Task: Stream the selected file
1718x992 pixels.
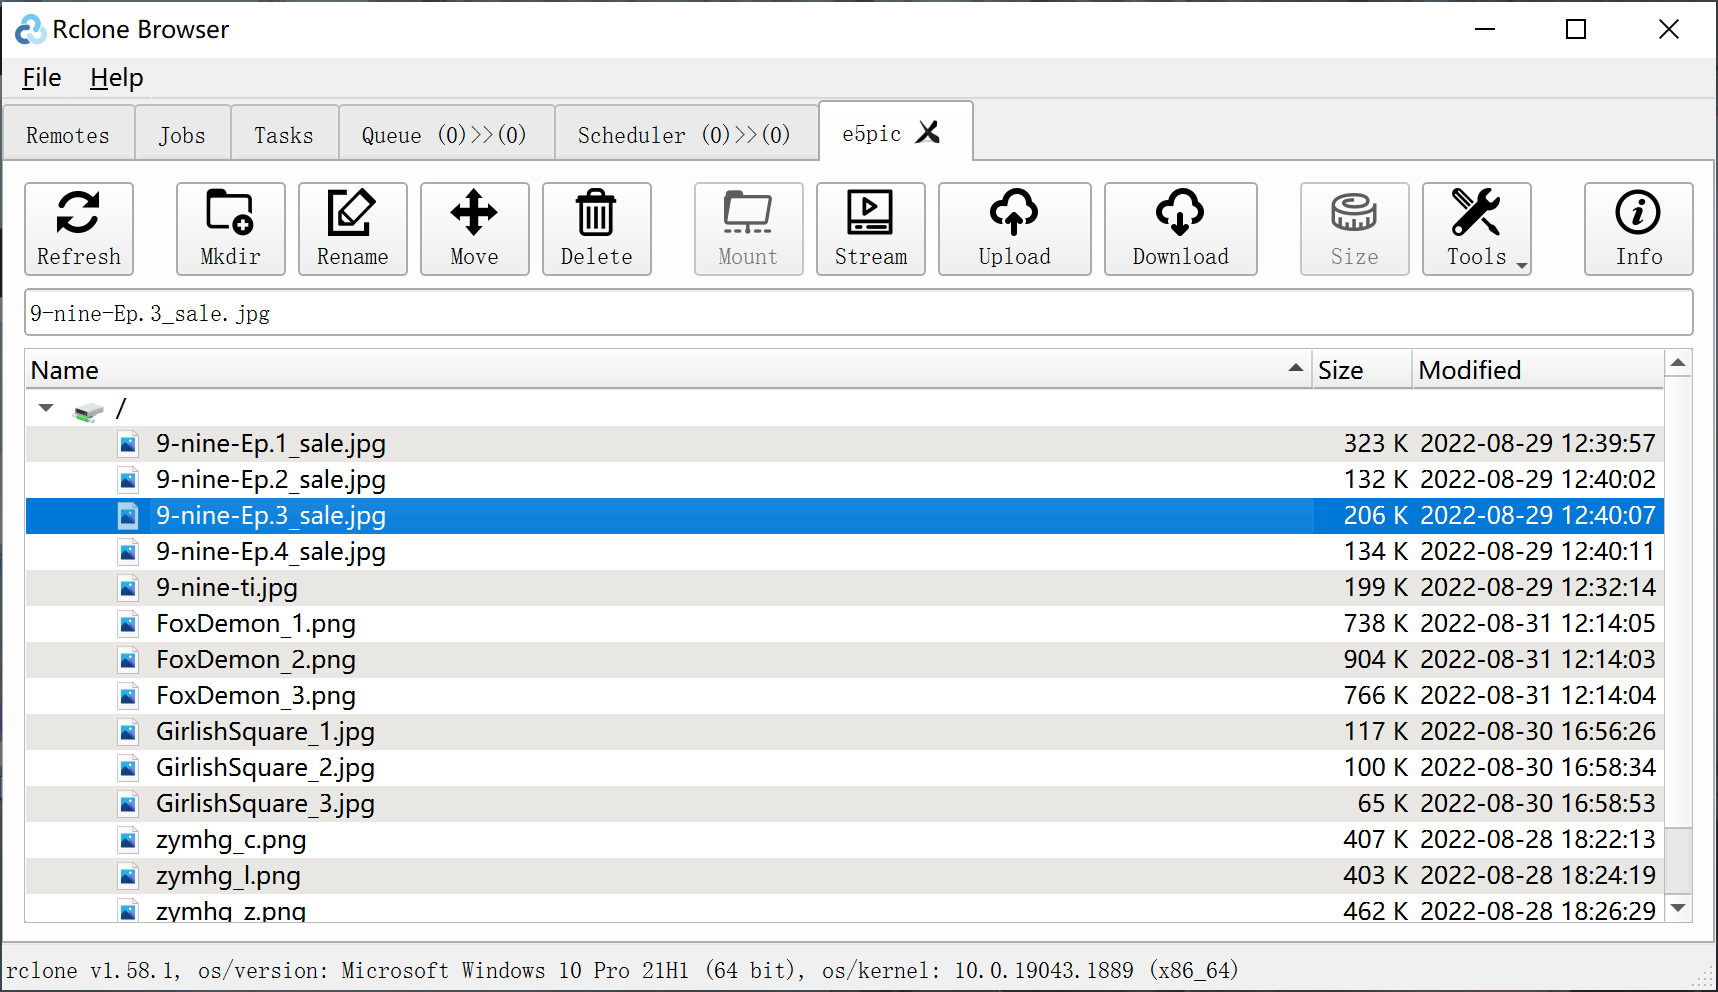Action: [x=870, y=229]
